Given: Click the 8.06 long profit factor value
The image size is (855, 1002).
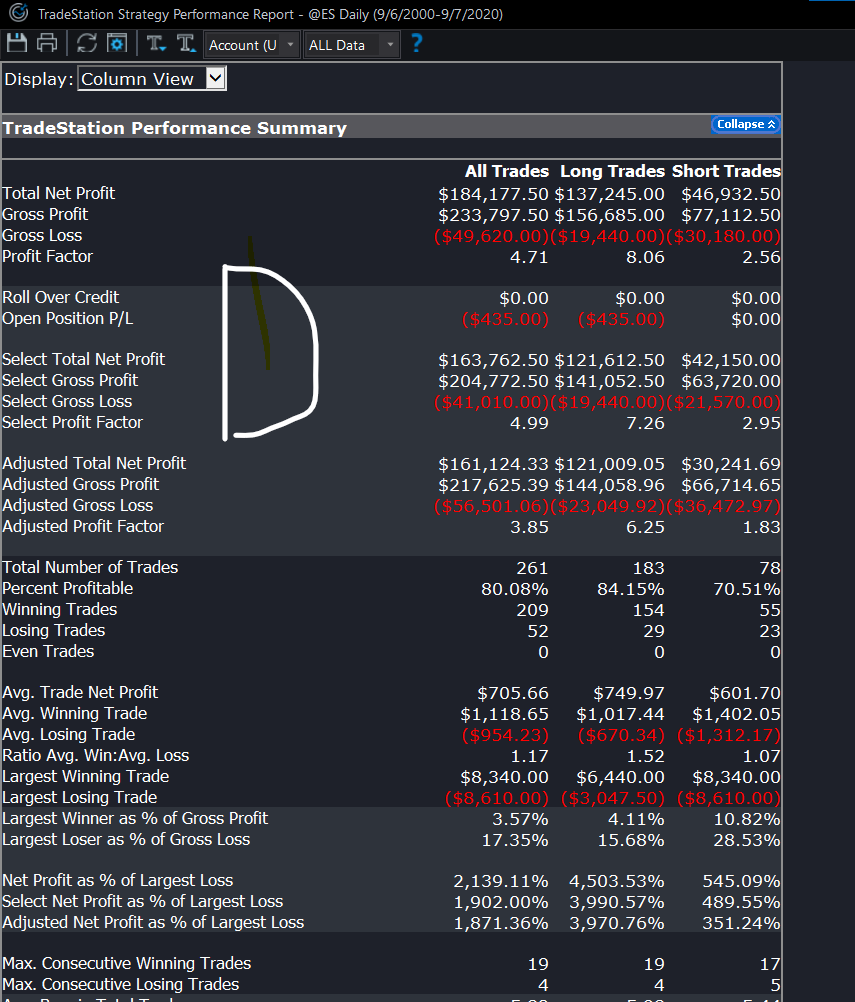Looking at the screenshot, I should (x=645, y=257).
